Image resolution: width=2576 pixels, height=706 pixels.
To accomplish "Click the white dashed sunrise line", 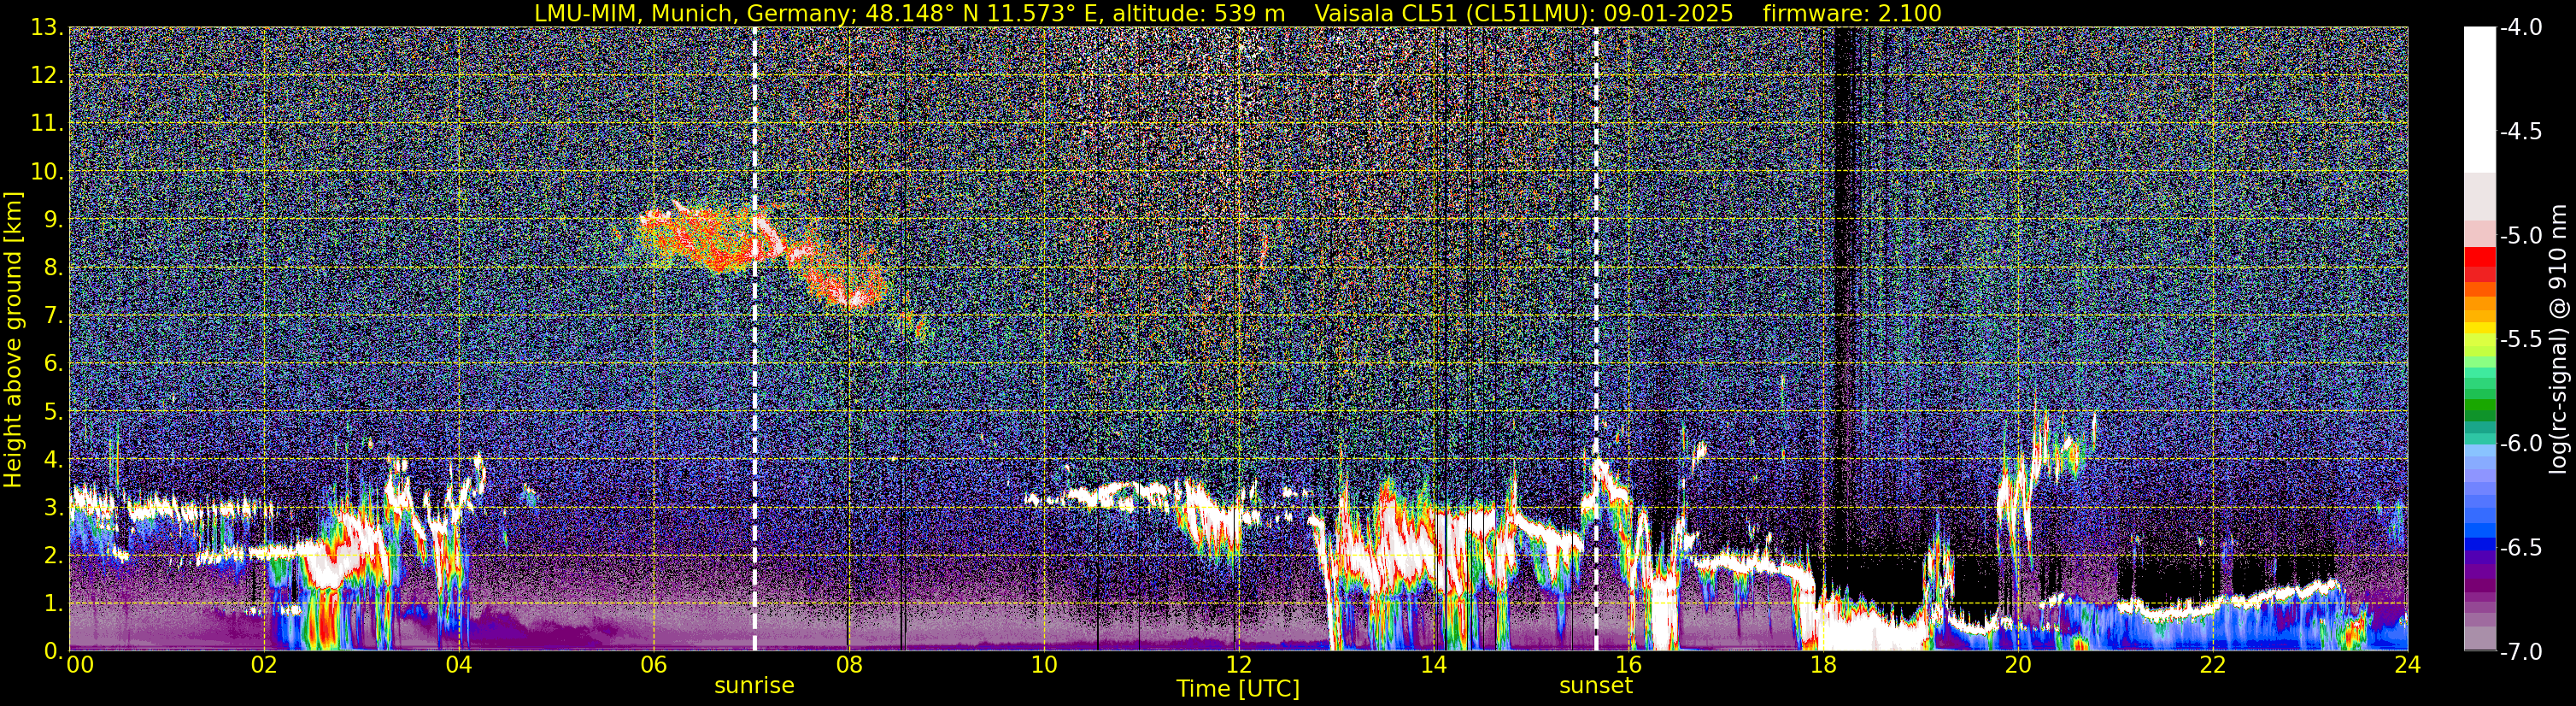I will [754, 338].
